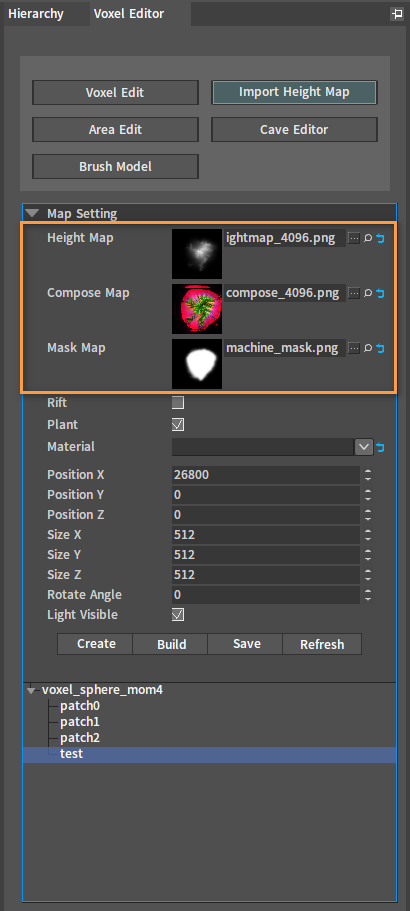Click the Compose Map thumbnail preview
The width and height of the screenshot is (410, 911).
(197, 309)
